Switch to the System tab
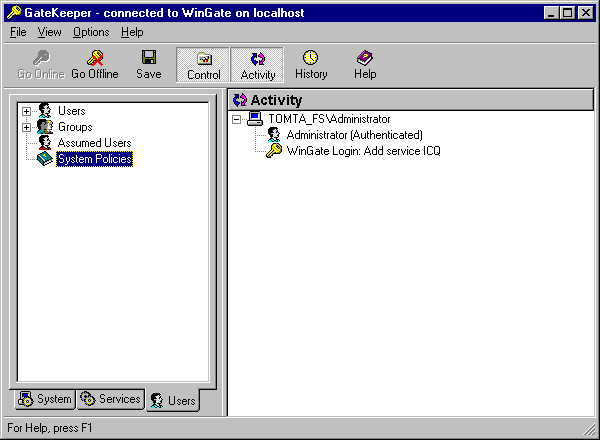Image resolution: width=600 pixels, height=440 pixels. [x=45, y=399]
